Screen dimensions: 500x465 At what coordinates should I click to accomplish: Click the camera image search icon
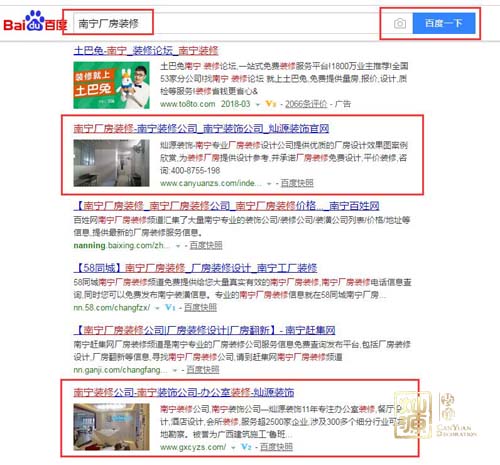pyautogui.click(x=400, y=23)
